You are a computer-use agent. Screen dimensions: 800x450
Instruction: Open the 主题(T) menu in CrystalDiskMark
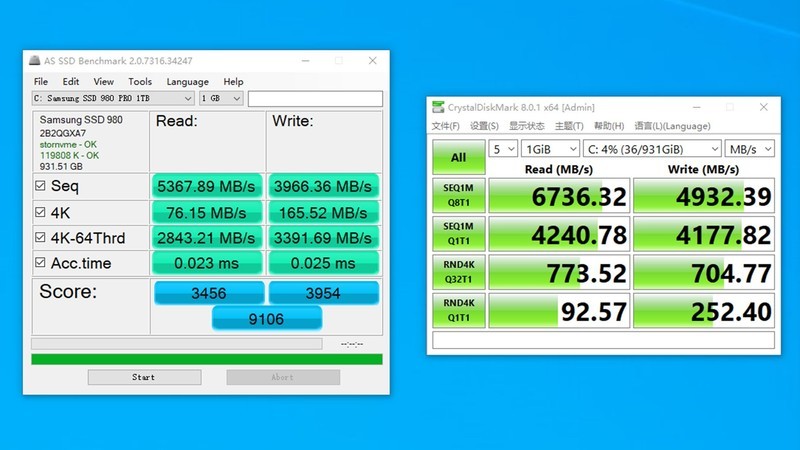[x=569, y=126]
